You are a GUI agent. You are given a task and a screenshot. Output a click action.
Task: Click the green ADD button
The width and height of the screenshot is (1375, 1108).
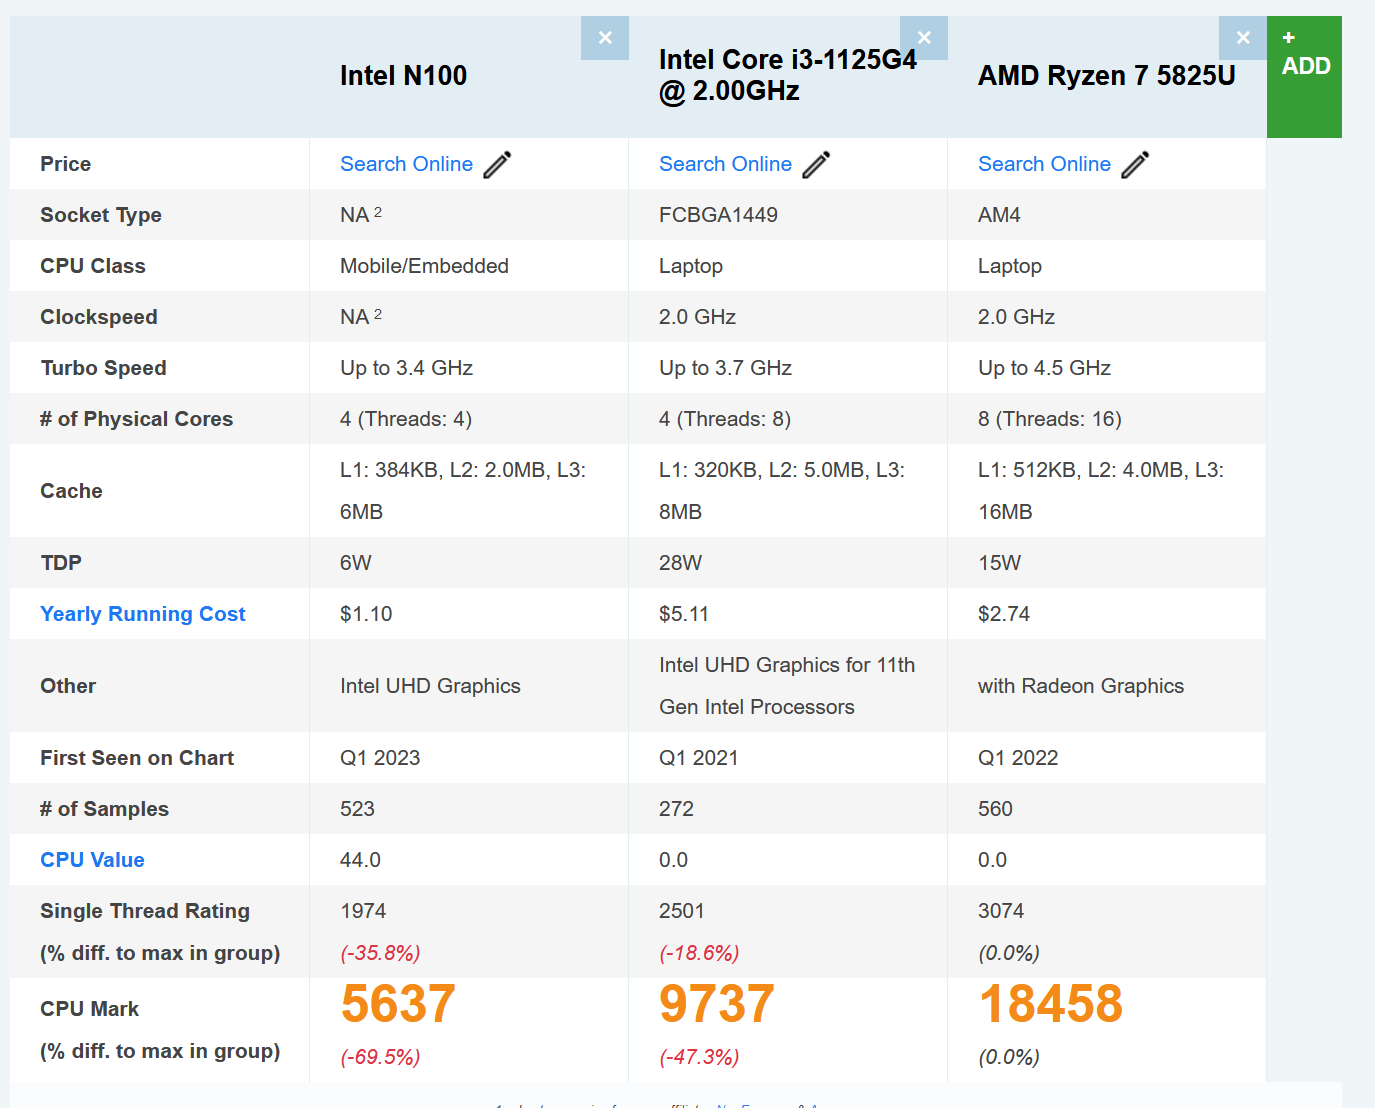(x=1304, y=77)
